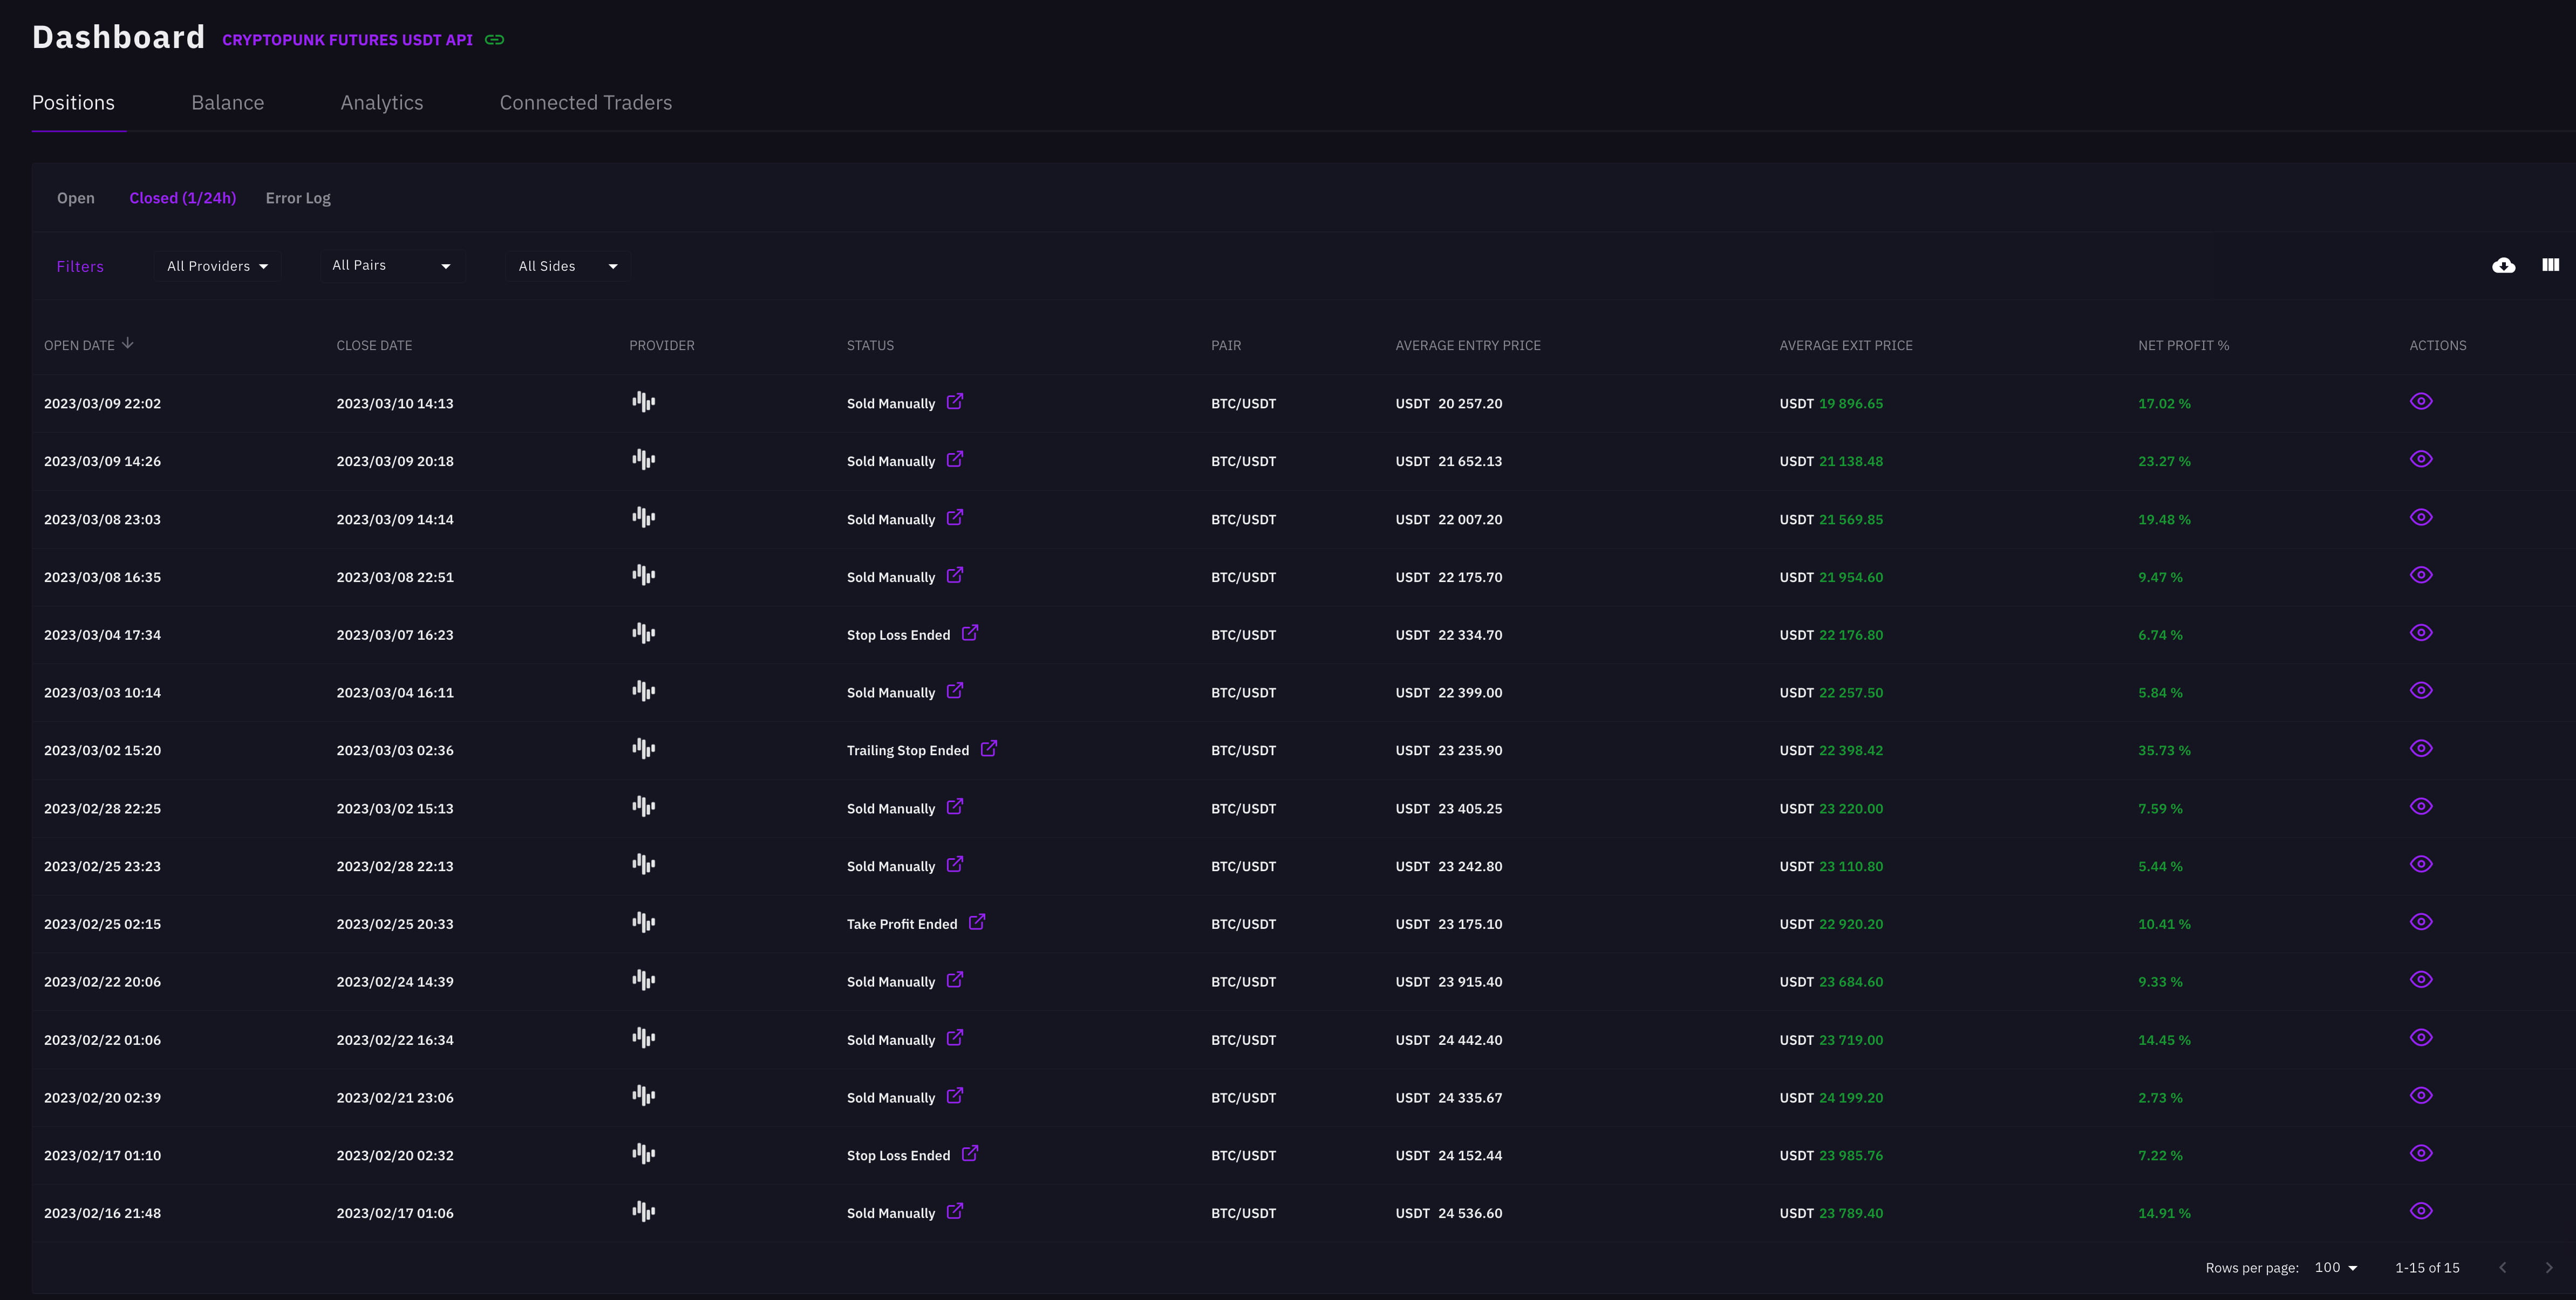This screenshot has height=1300, width=2576.
Task: Click provider icon in the 2023/02/16 21:48 row
Action: coord(643,1212)
